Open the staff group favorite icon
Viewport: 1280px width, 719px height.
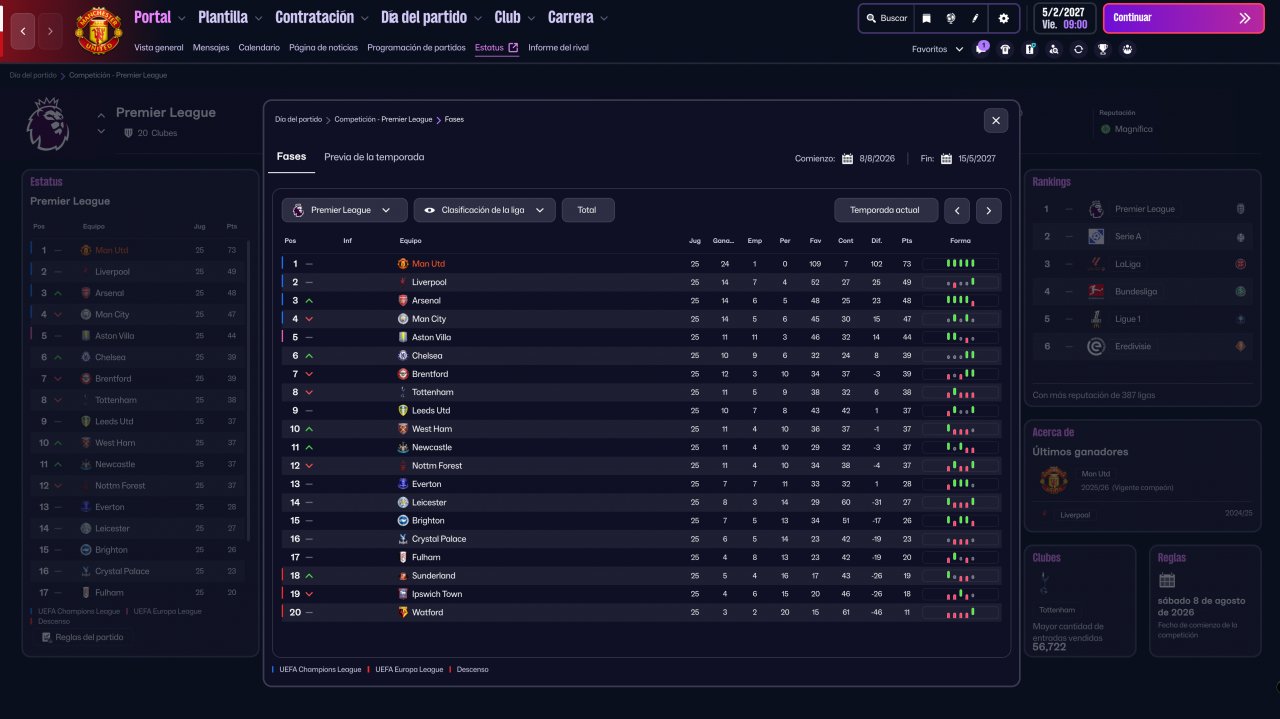1128,49
